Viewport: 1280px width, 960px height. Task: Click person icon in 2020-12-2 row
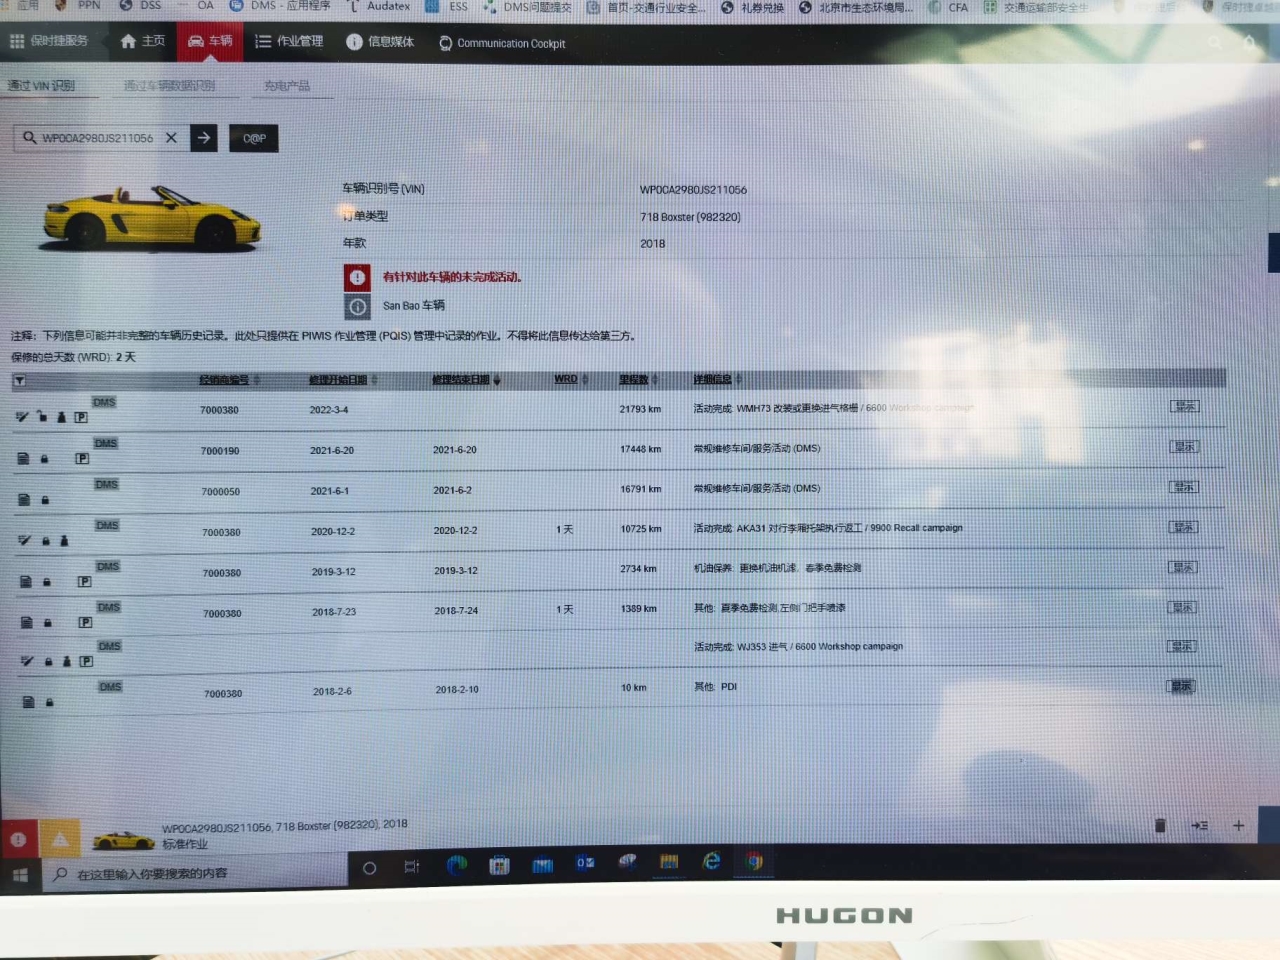pos(65,541)
